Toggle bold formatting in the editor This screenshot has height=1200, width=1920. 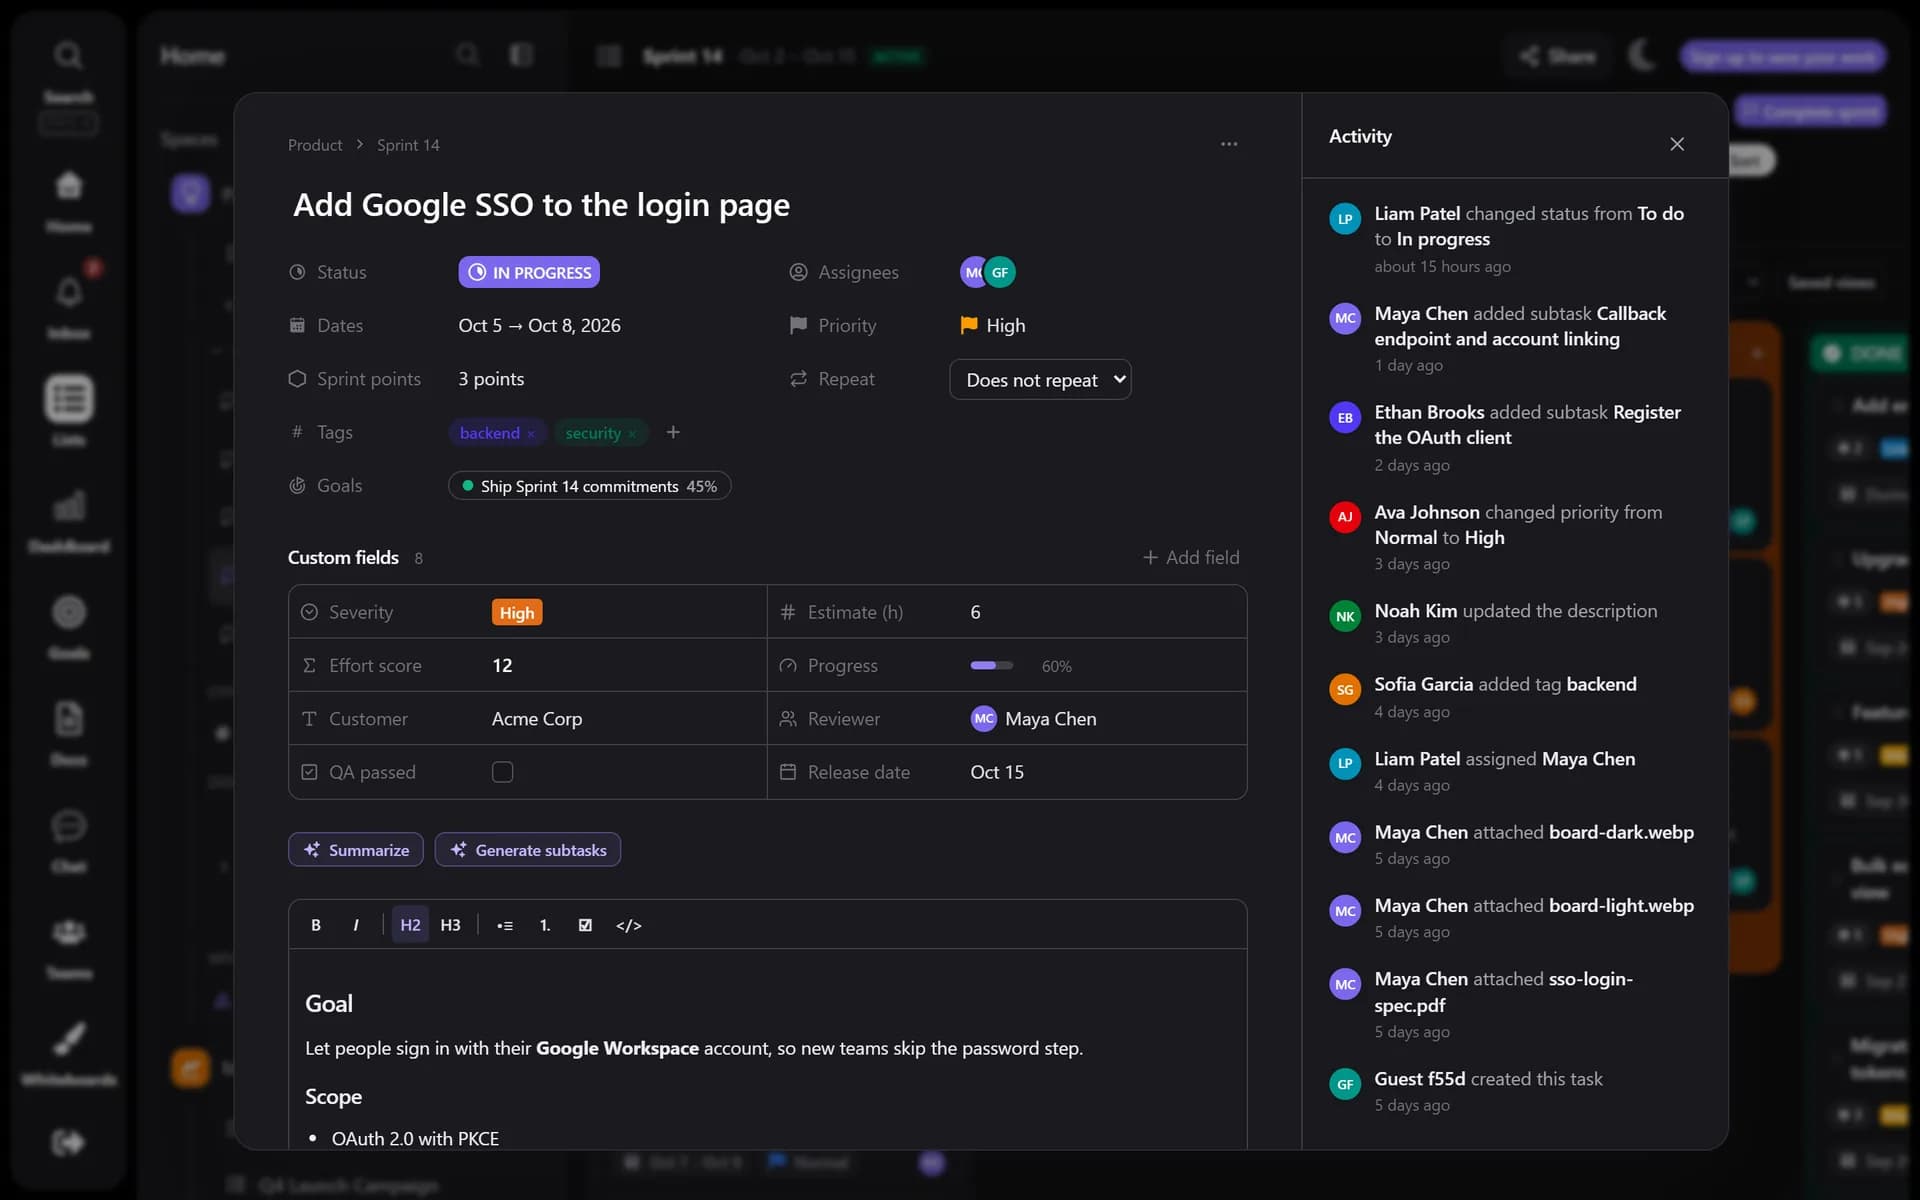coord(316,925)
